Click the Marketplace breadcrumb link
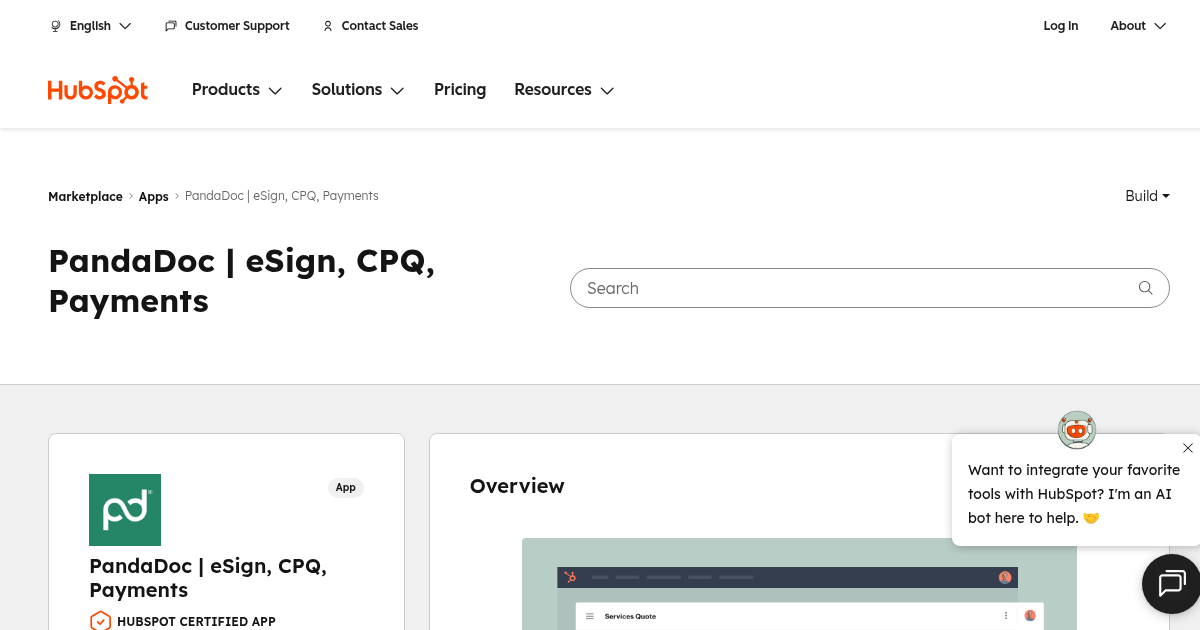The width and height of the screenshot is (1200, 630). pos(85,197)
